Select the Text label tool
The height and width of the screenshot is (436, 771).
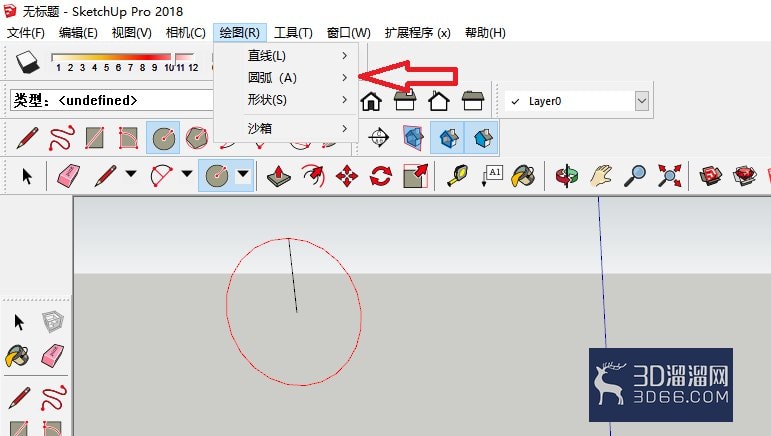492,175
